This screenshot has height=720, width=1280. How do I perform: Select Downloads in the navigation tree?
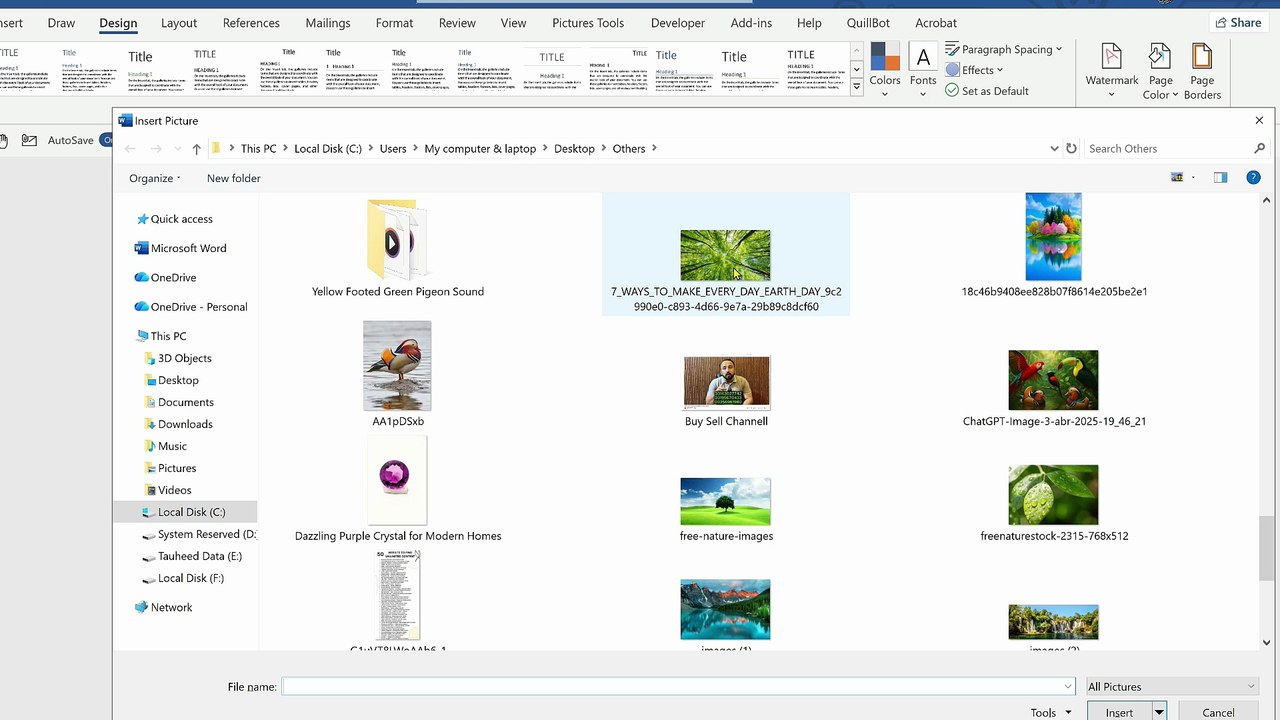pos(185,424)
